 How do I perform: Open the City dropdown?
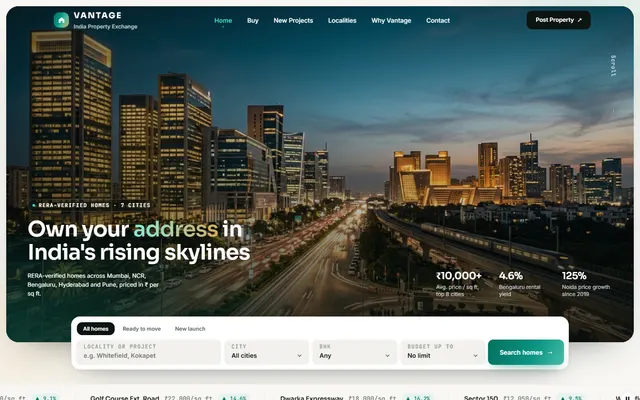[267, 351]
